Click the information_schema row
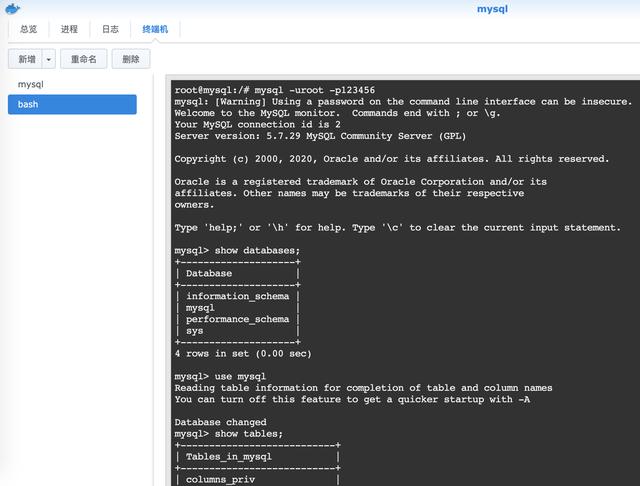Image resolution: width=640 pixels, height=486 pixels. pos(238,296)
